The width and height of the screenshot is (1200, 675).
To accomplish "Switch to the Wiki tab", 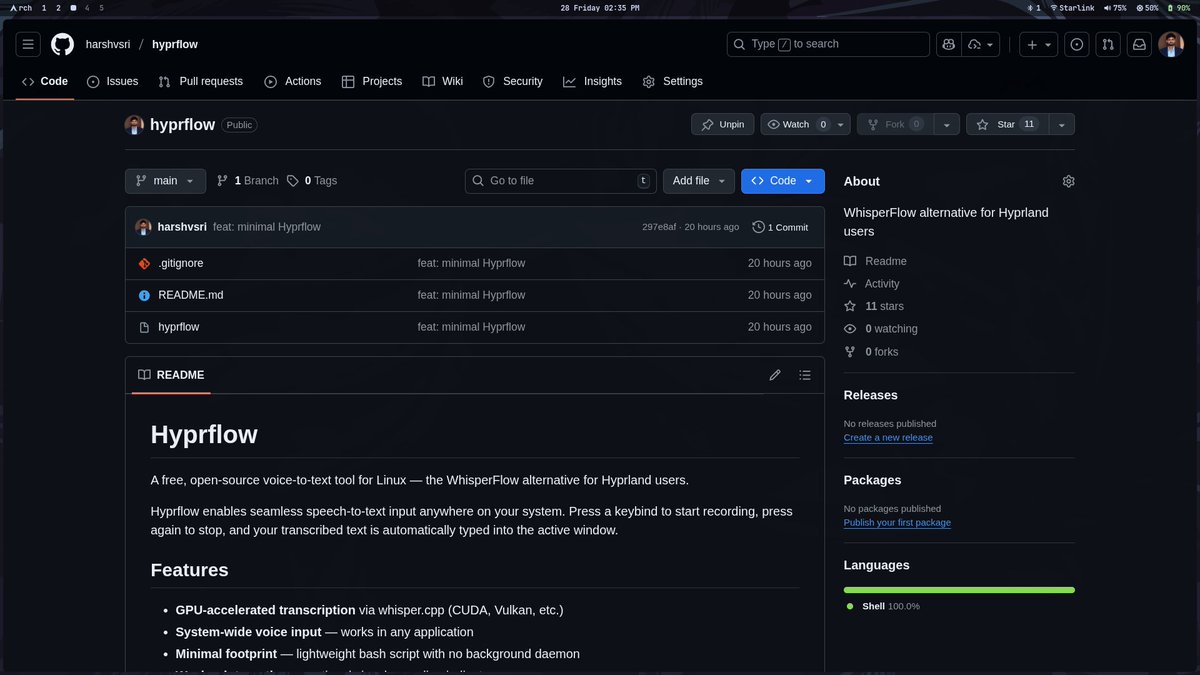I will point(442,81).
